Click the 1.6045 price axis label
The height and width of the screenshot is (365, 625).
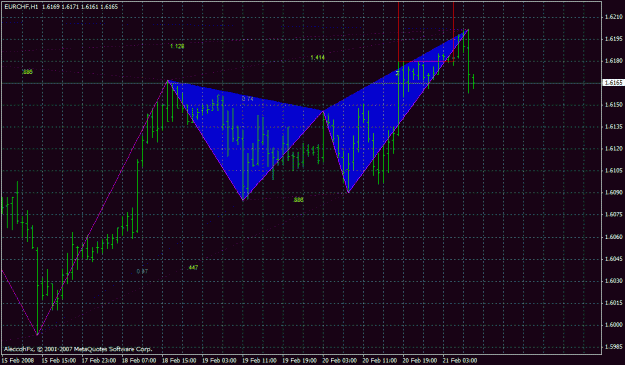coord(613,259)
